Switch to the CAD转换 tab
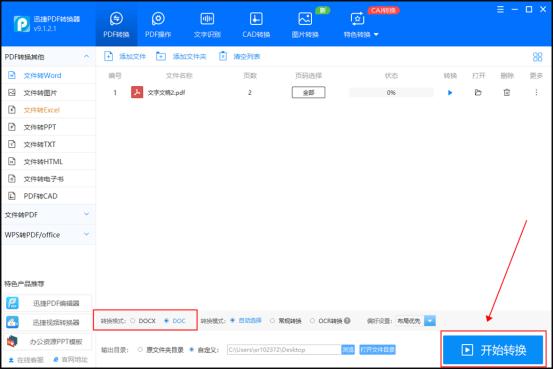This screenshot has width=554, height=369. [x=256, y=25]
